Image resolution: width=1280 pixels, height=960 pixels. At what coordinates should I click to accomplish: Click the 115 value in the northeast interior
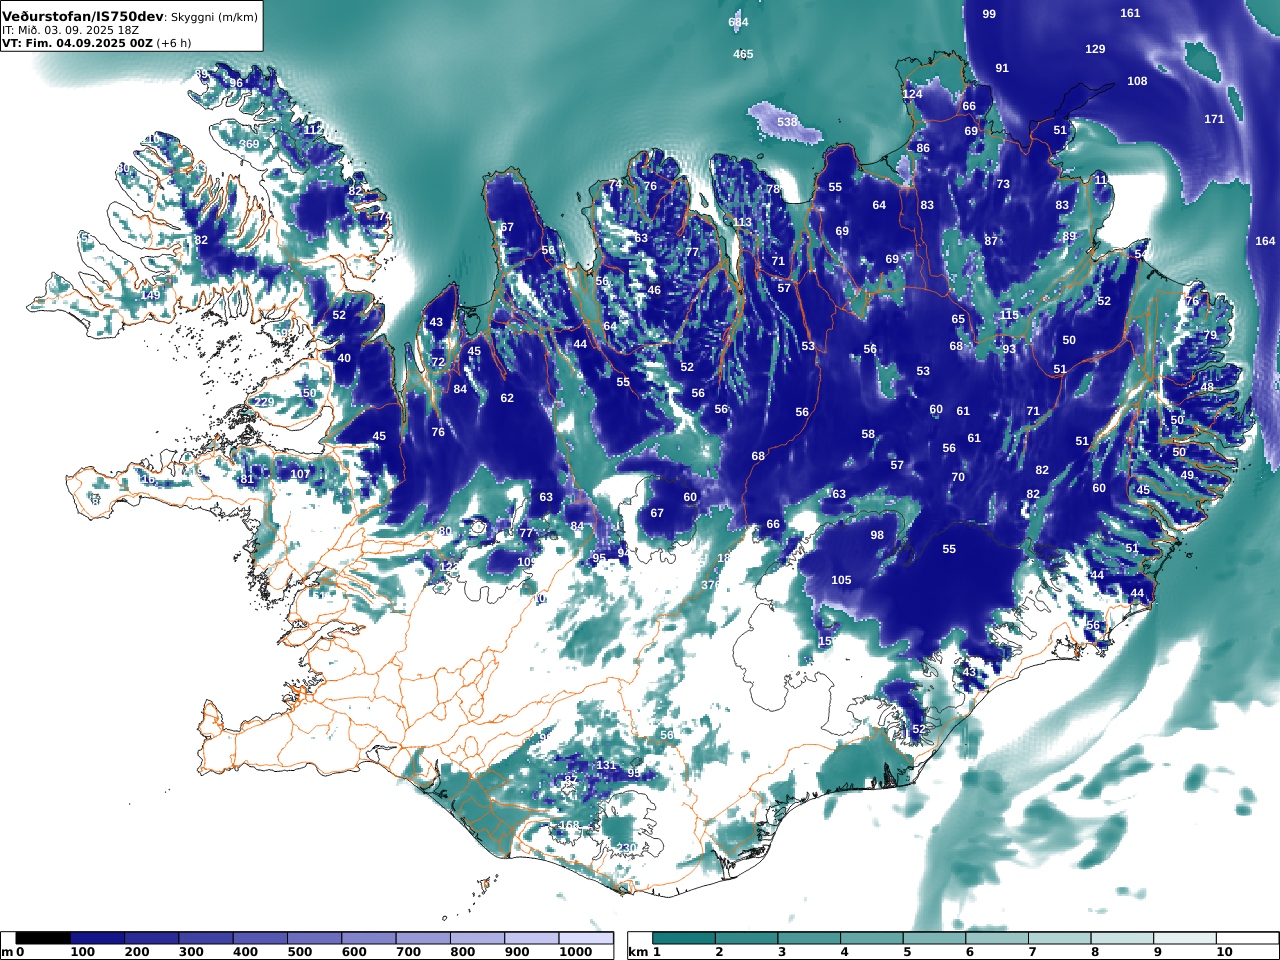(1009, 315)
